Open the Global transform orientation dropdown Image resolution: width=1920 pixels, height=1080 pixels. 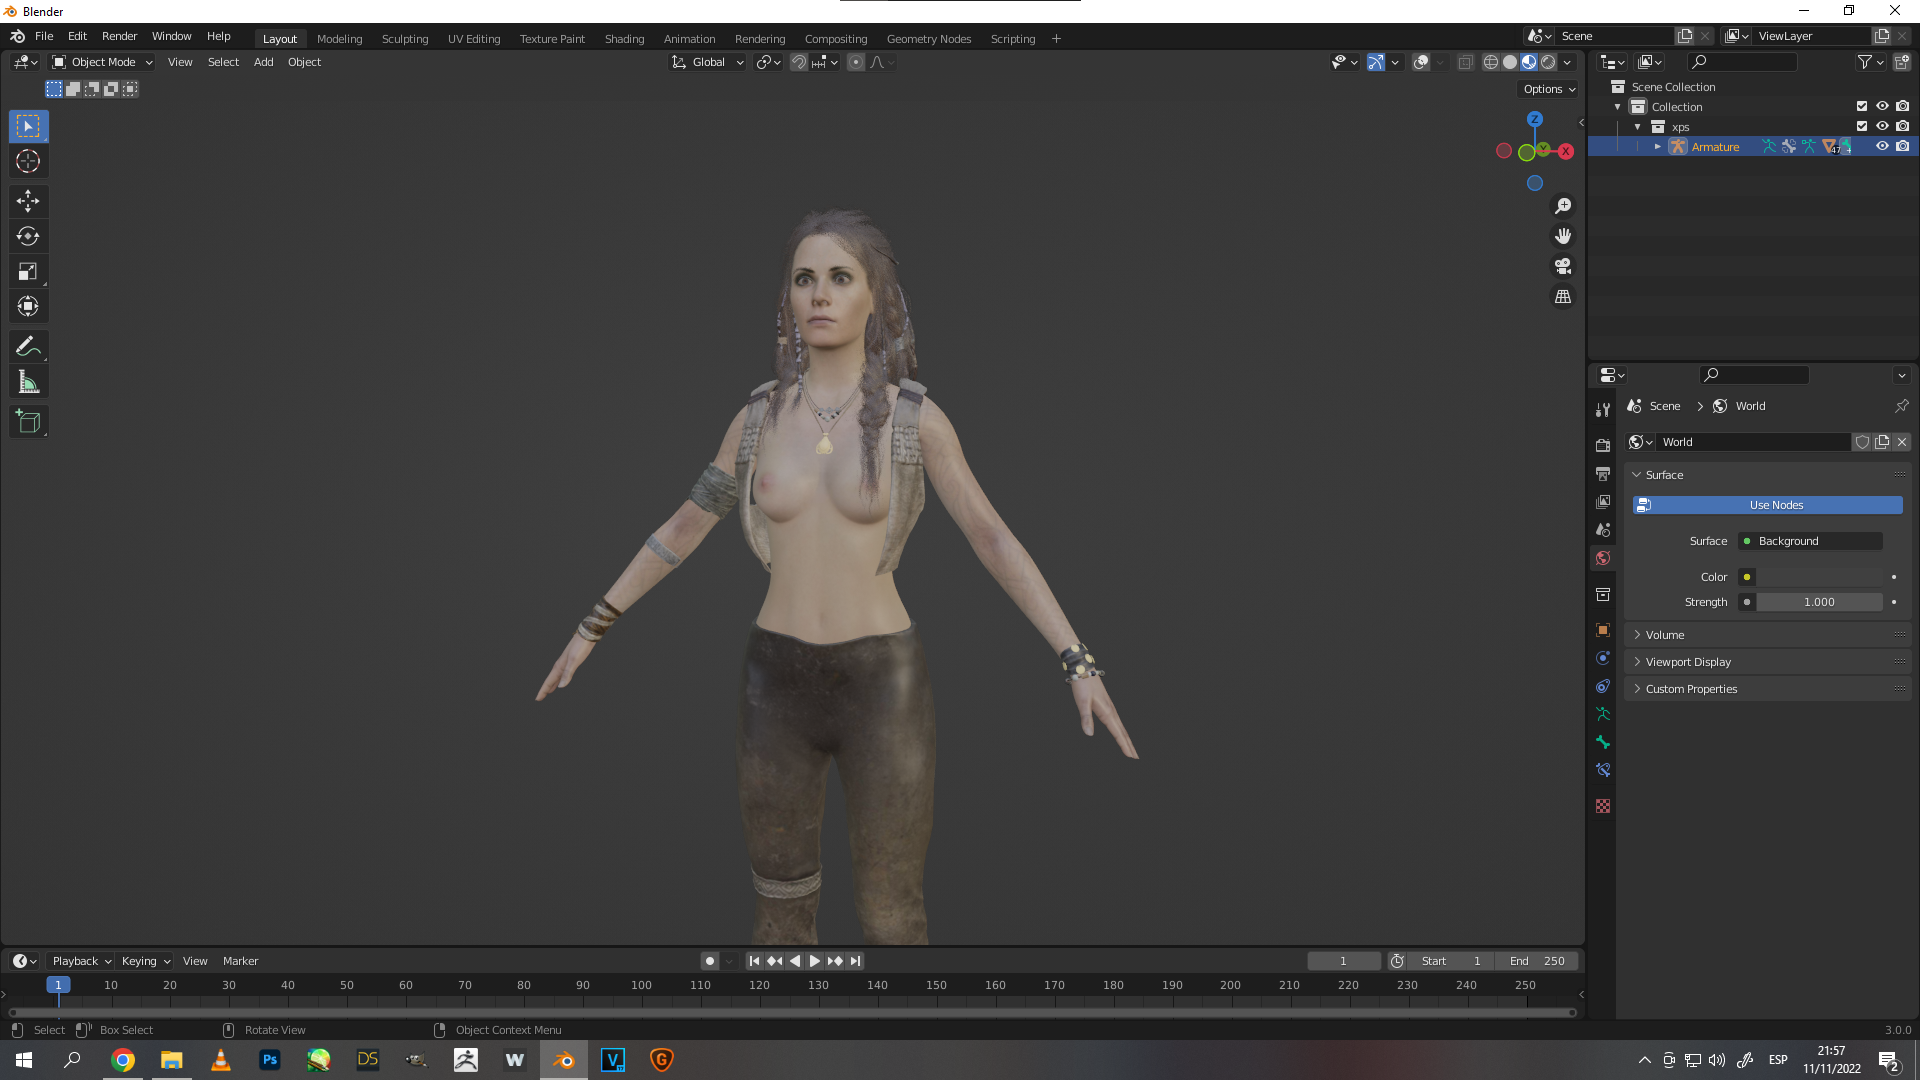708,62
